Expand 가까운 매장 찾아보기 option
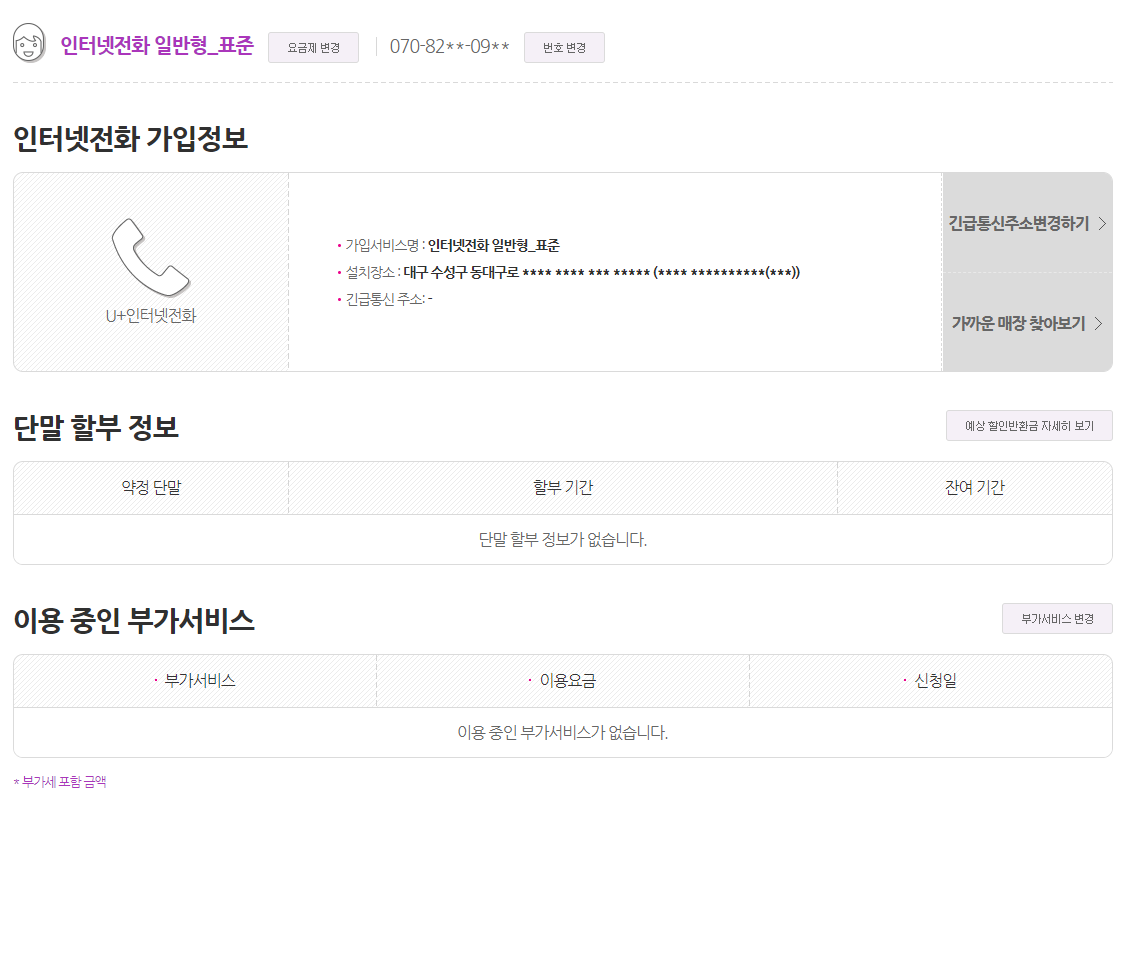The height and width of the screenshot is (971, 1122). (x=1020, y=324)
